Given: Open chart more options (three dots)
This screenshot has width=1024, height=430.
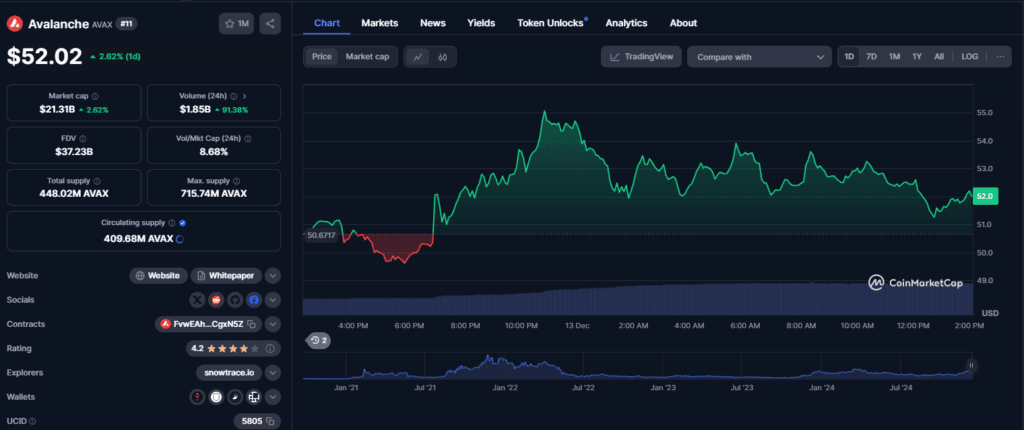Looking at the screenshot, I should click(x=1000, y=57).
